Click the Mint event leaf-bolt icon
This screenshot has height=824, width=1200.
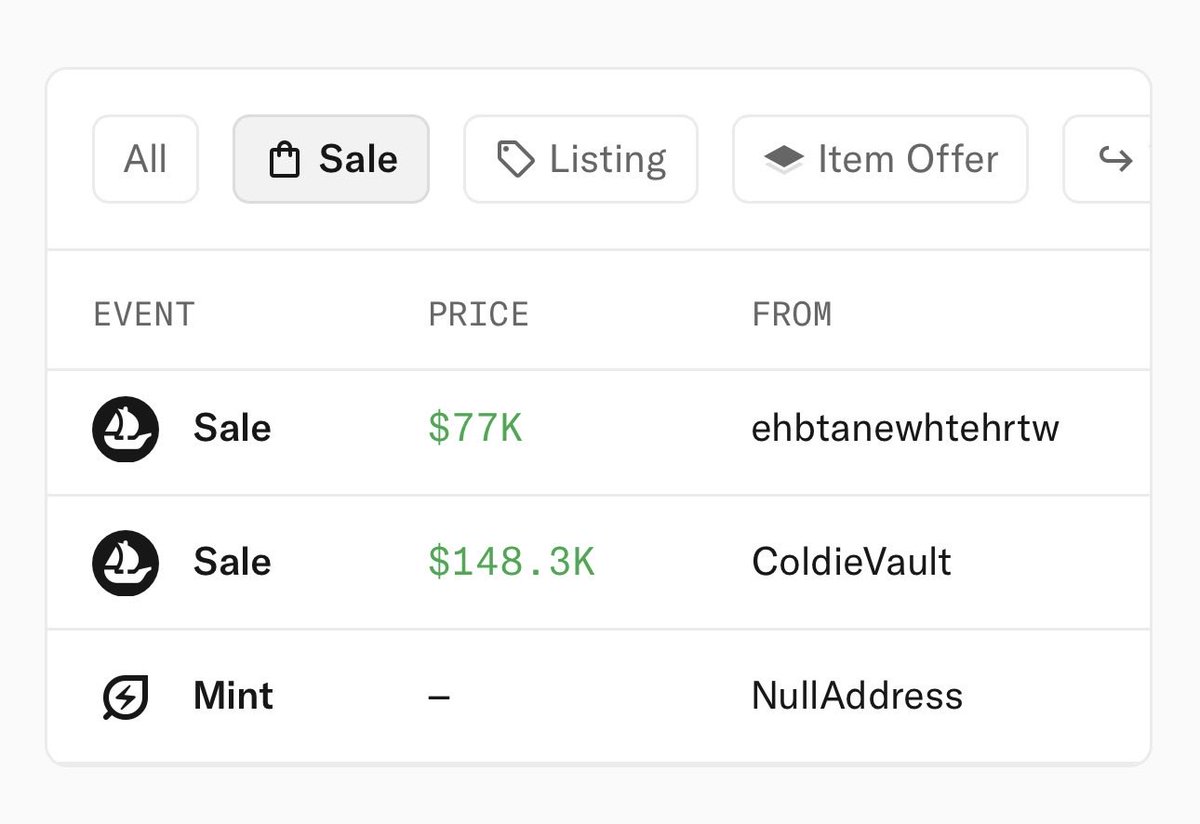(126, 697)
